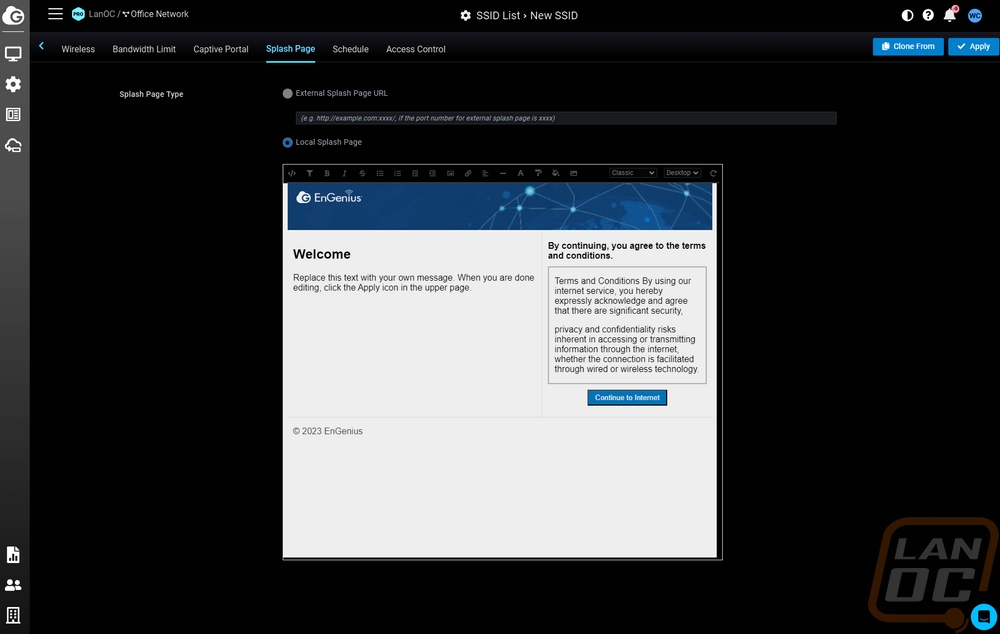
Task: Select Local Splash Page radio button
Action: tap(288, 142)
